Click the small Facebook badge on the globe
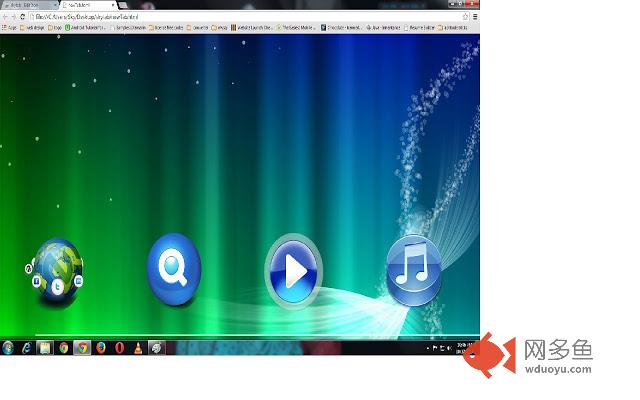This screenshot has width=640, height=400. click(36, 281)
